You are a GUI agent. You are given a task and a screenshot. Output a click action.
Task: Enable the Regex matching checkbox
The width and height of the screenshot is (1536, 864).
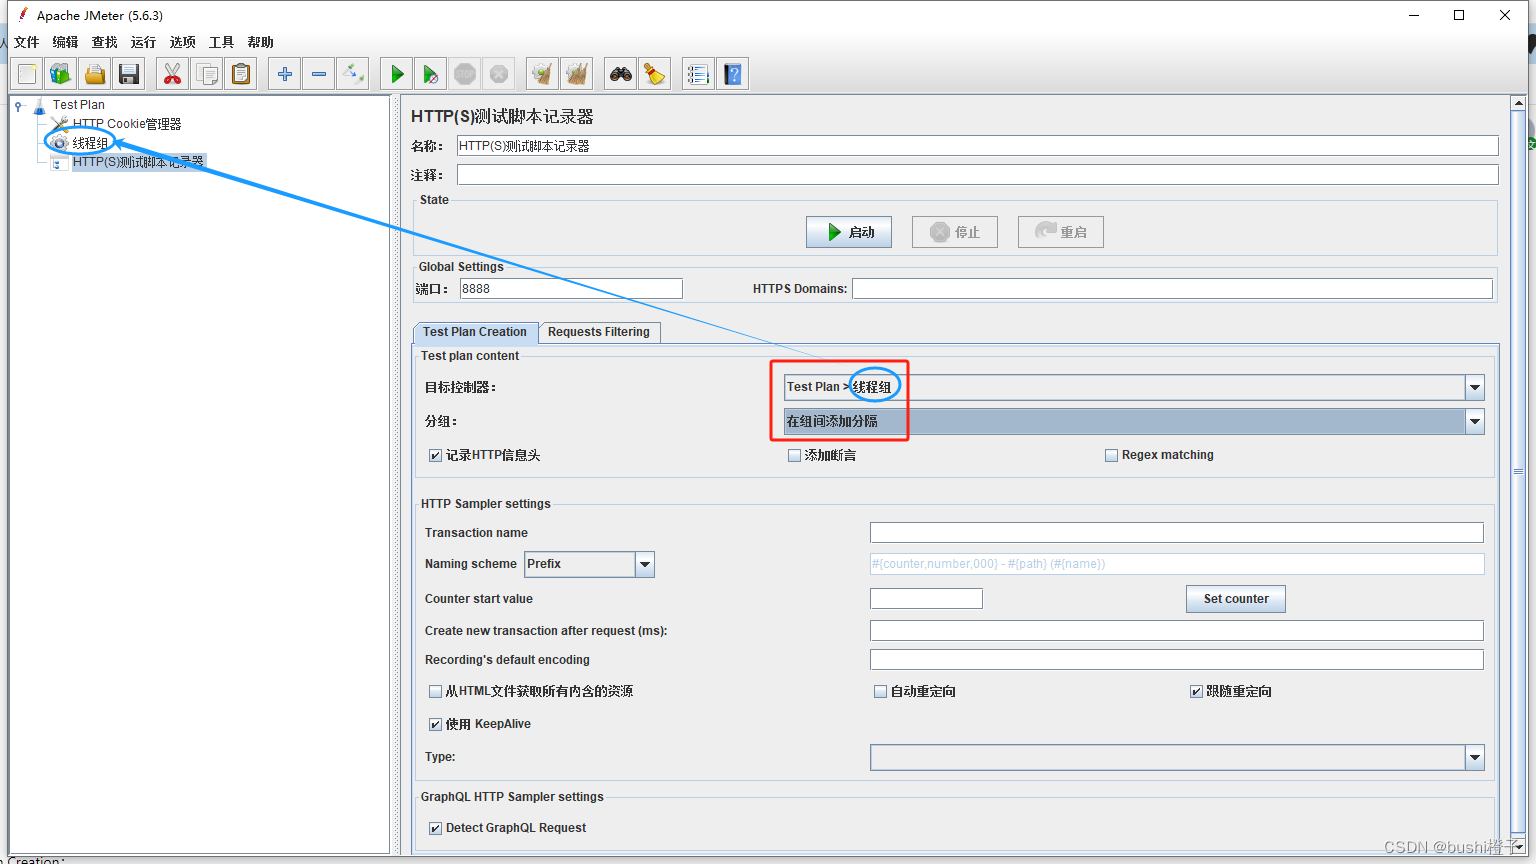coord(1111,455)
